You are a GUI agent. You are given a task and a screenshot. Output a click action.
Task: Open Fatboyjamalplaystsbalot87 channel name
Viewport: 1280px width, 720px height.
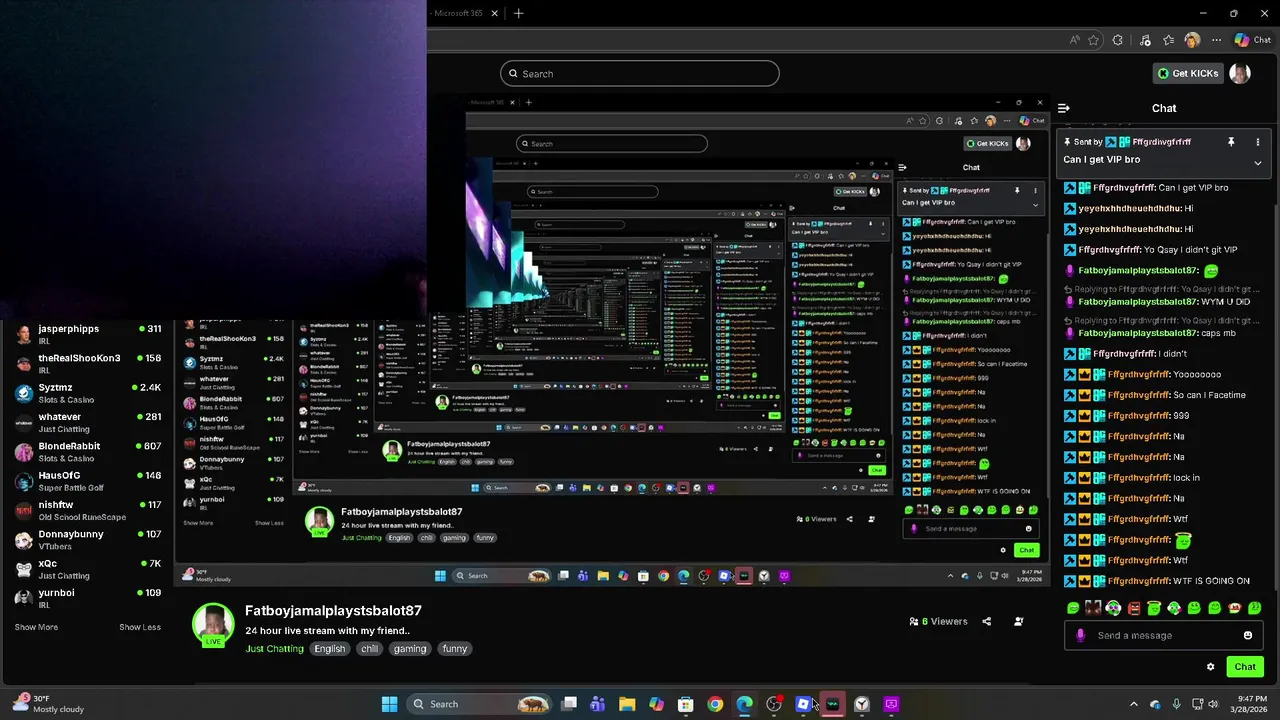point(333,610)
